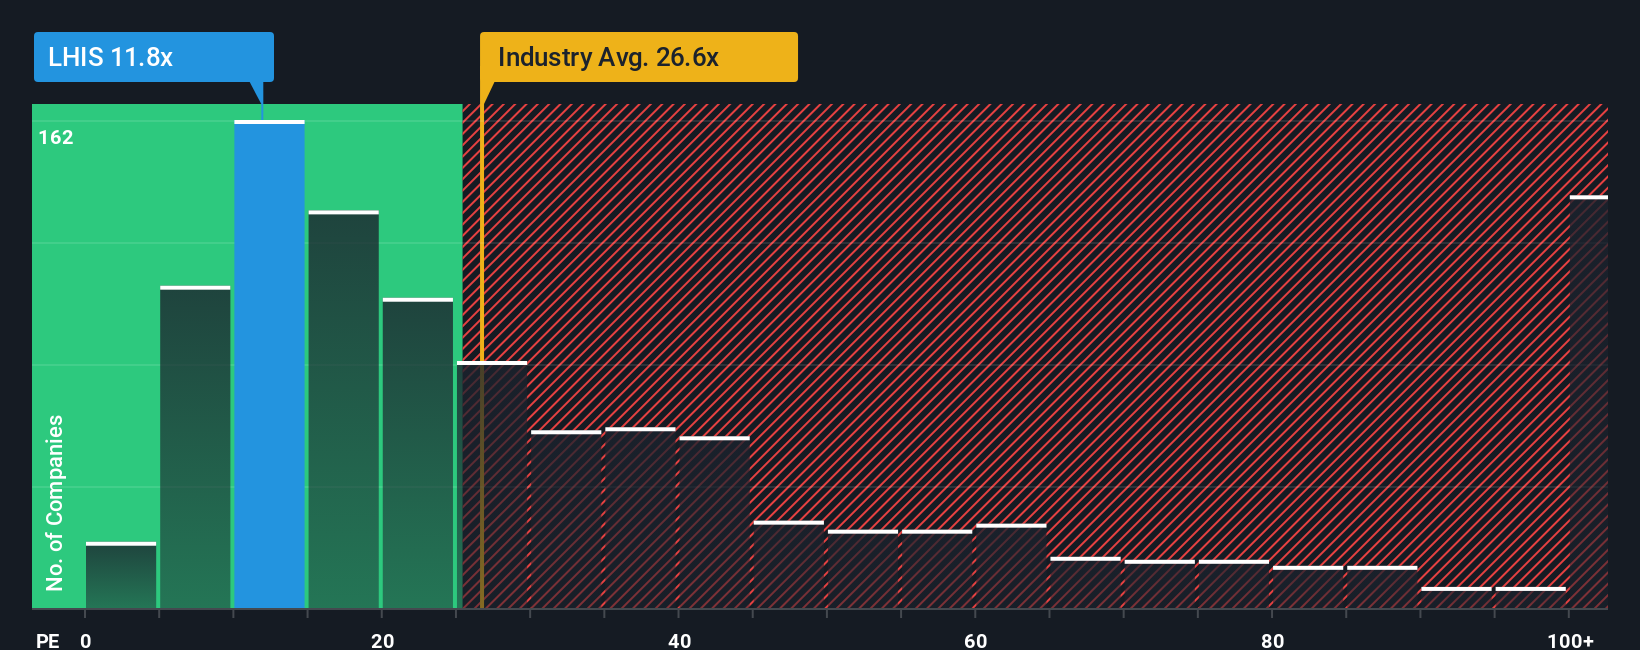
Task: Click the x-axis tick label 20
Action: point(383,640)
